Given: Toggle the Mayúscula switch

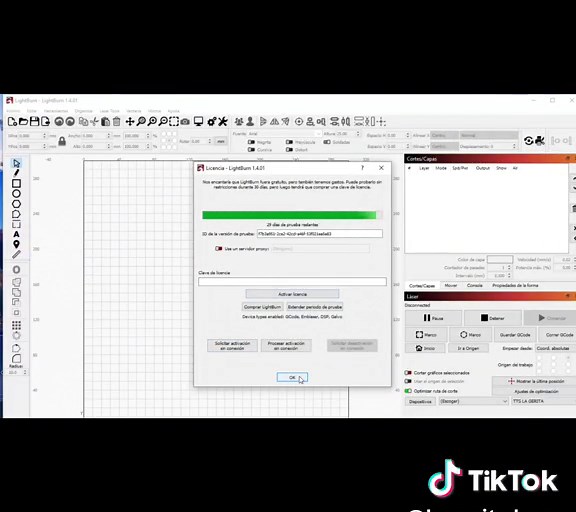Looking at the screenshot, I should tap(289, 142).
